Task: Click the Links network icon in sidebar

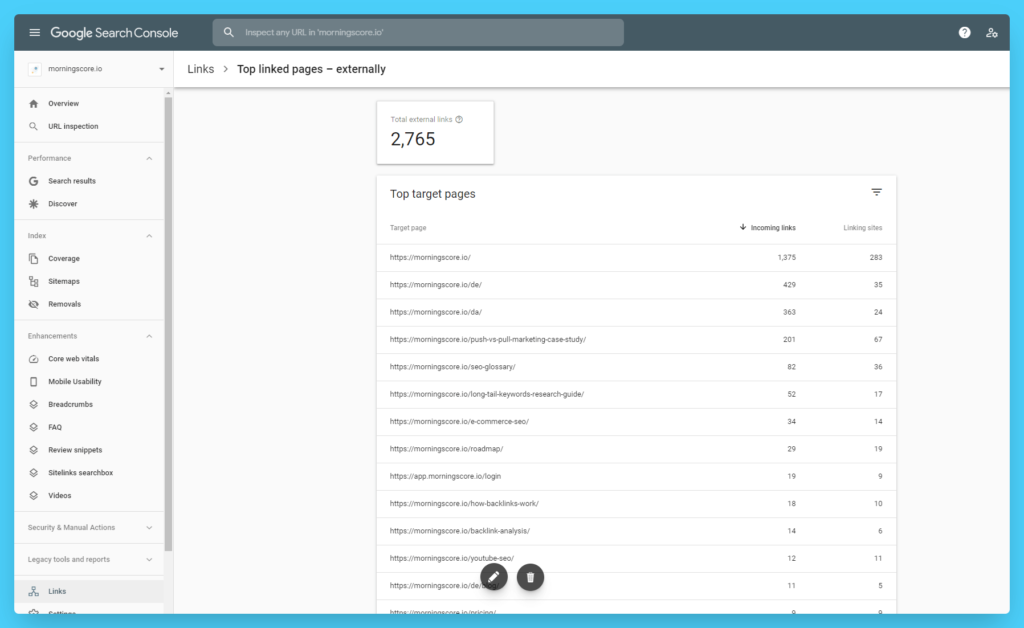Action: tap(34, 591)
